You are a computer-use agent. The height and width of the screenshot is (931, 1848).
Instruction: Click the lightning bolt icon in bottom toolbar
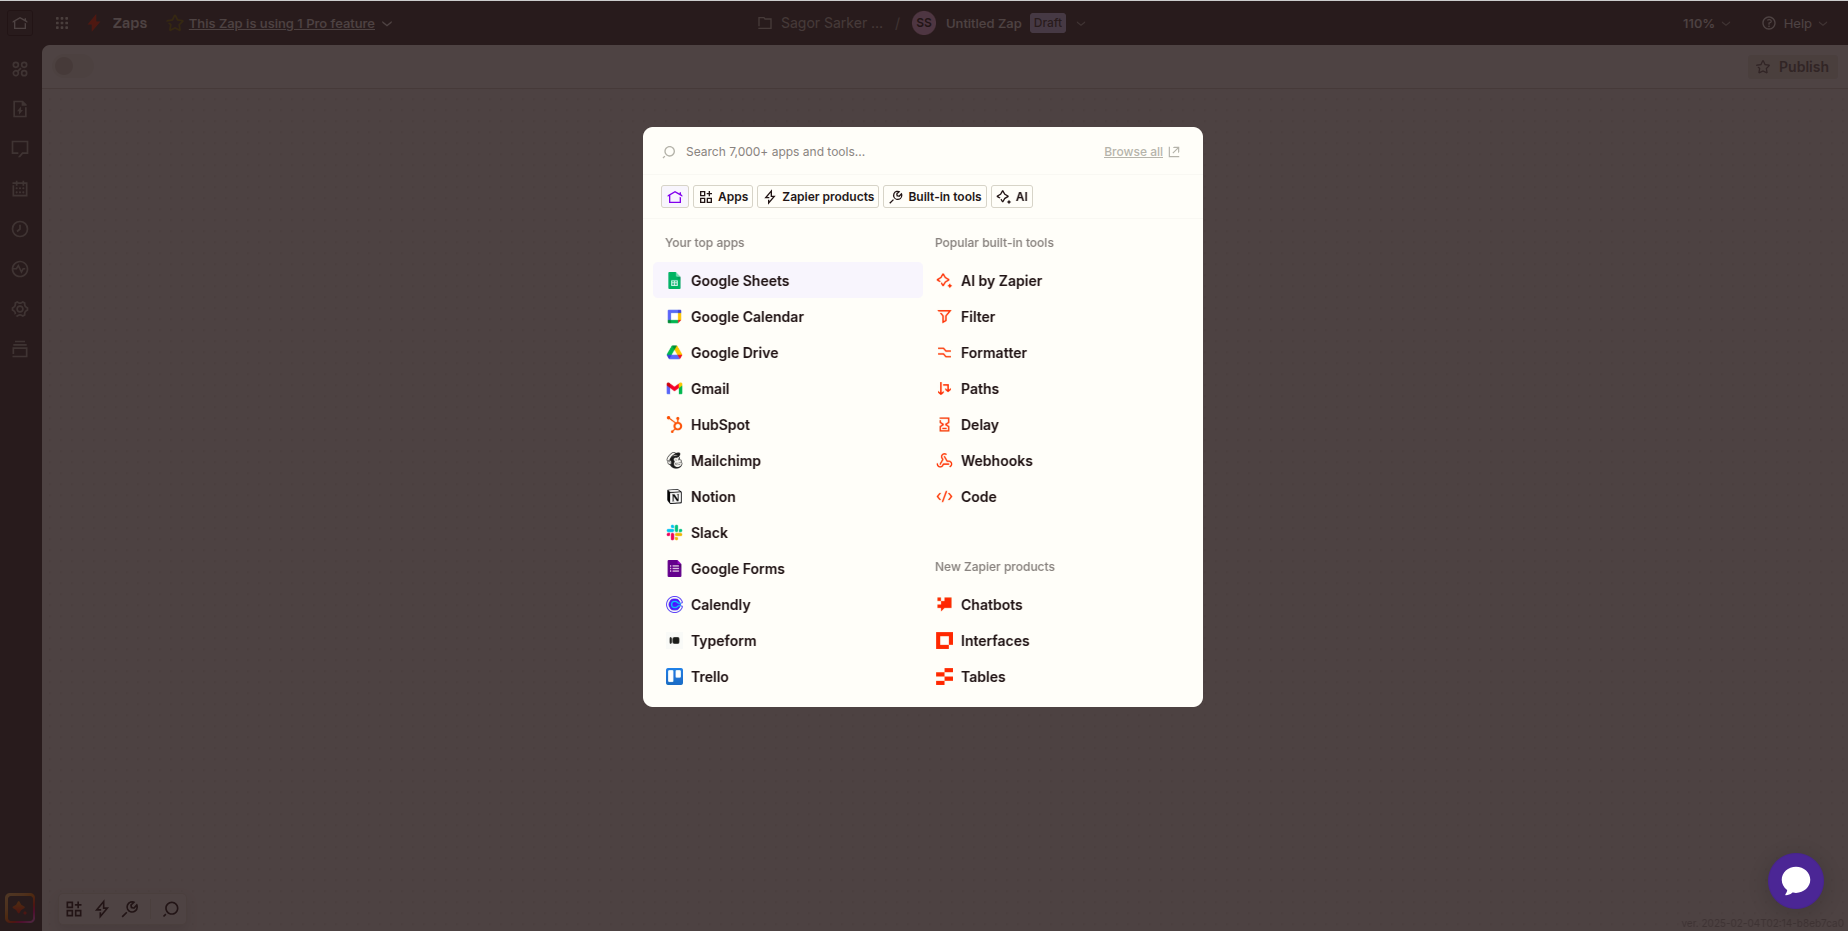click(102, 909)
